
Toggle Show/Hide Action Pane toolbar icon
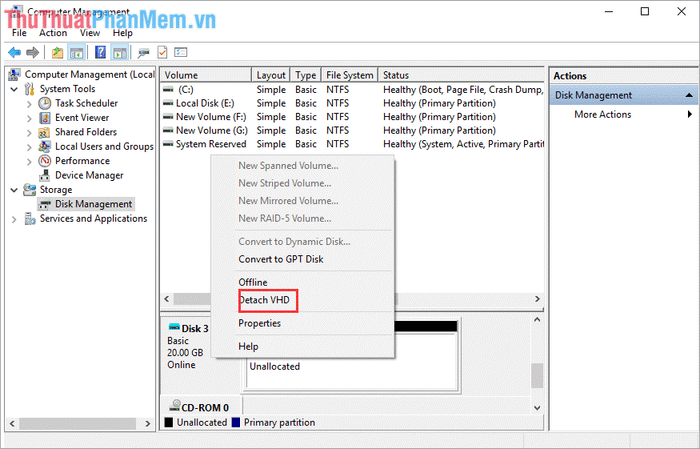(120, 53)
